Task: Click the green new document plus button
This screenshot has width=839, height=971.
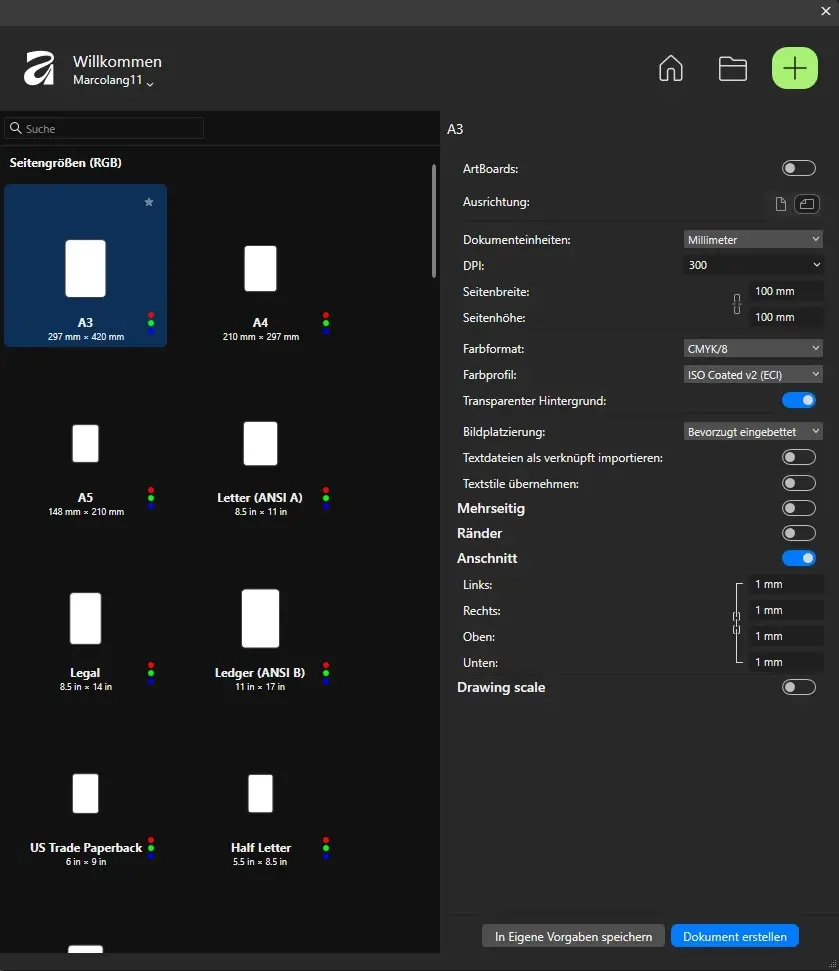Action: (x=794, y=68)
